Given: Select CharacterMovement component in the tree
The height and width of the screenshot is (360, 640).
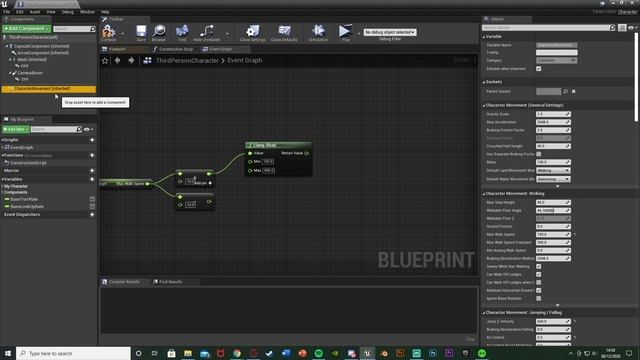Looking at the screenshot, I should click(x=49, y=89).
